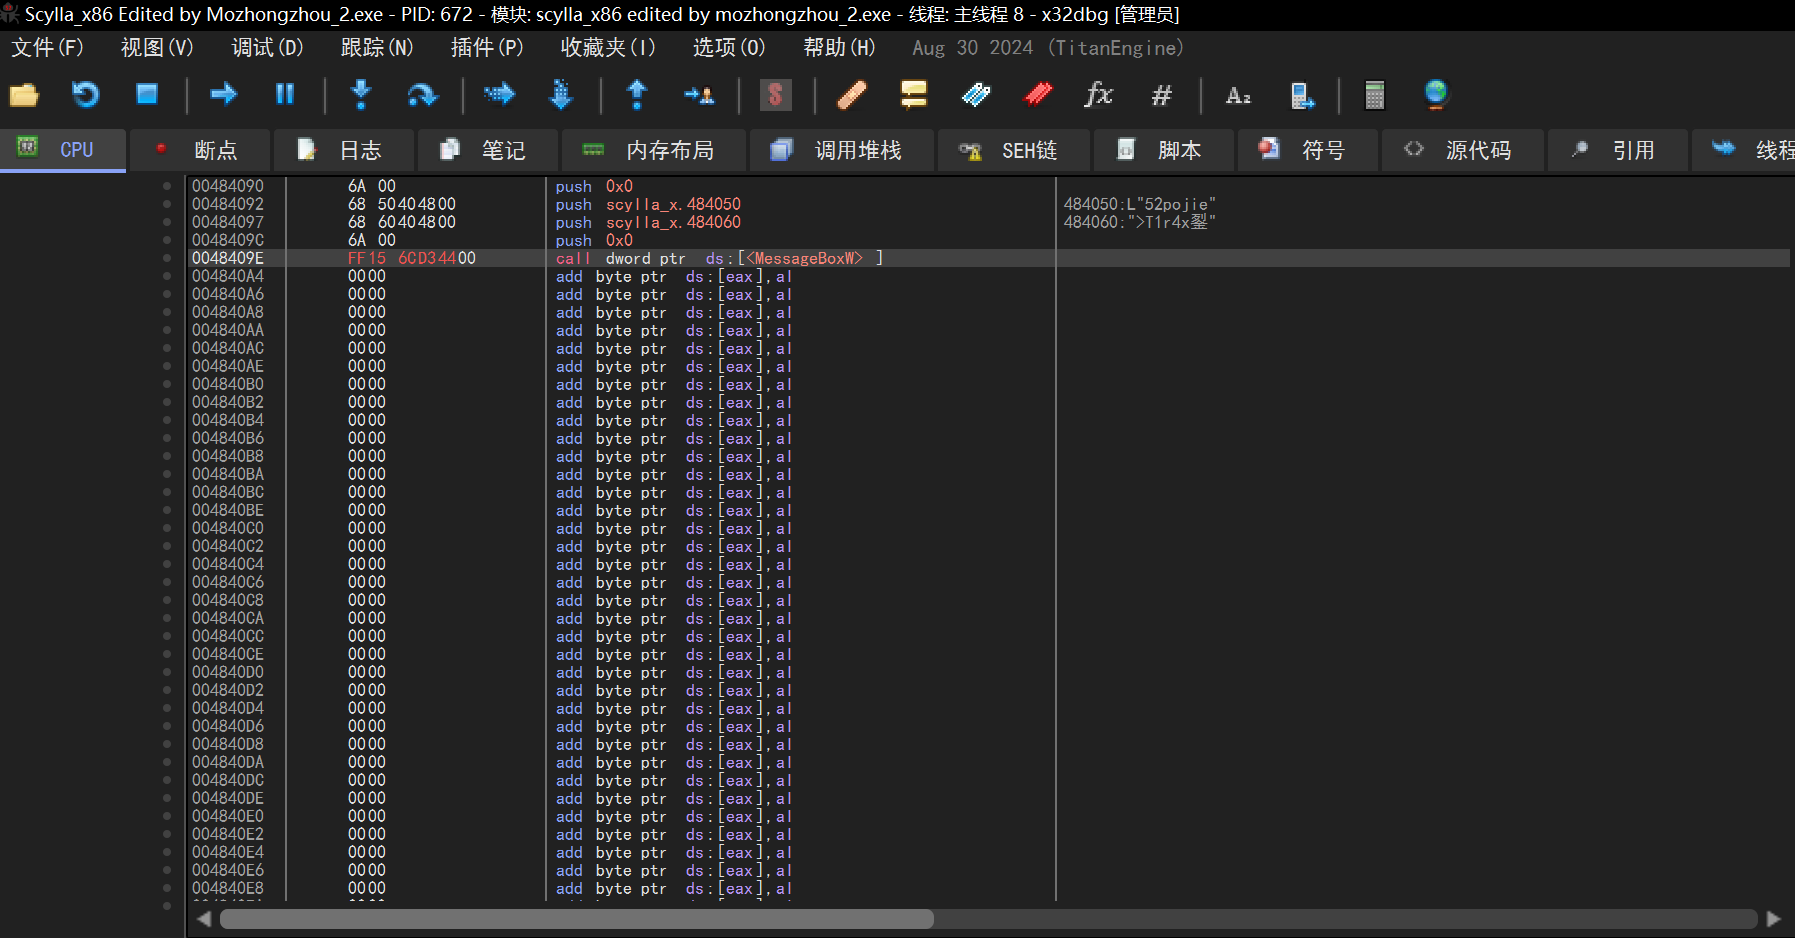Open the 选项(O) menu
Screen dimensions: 1795x938
(729, 48)
